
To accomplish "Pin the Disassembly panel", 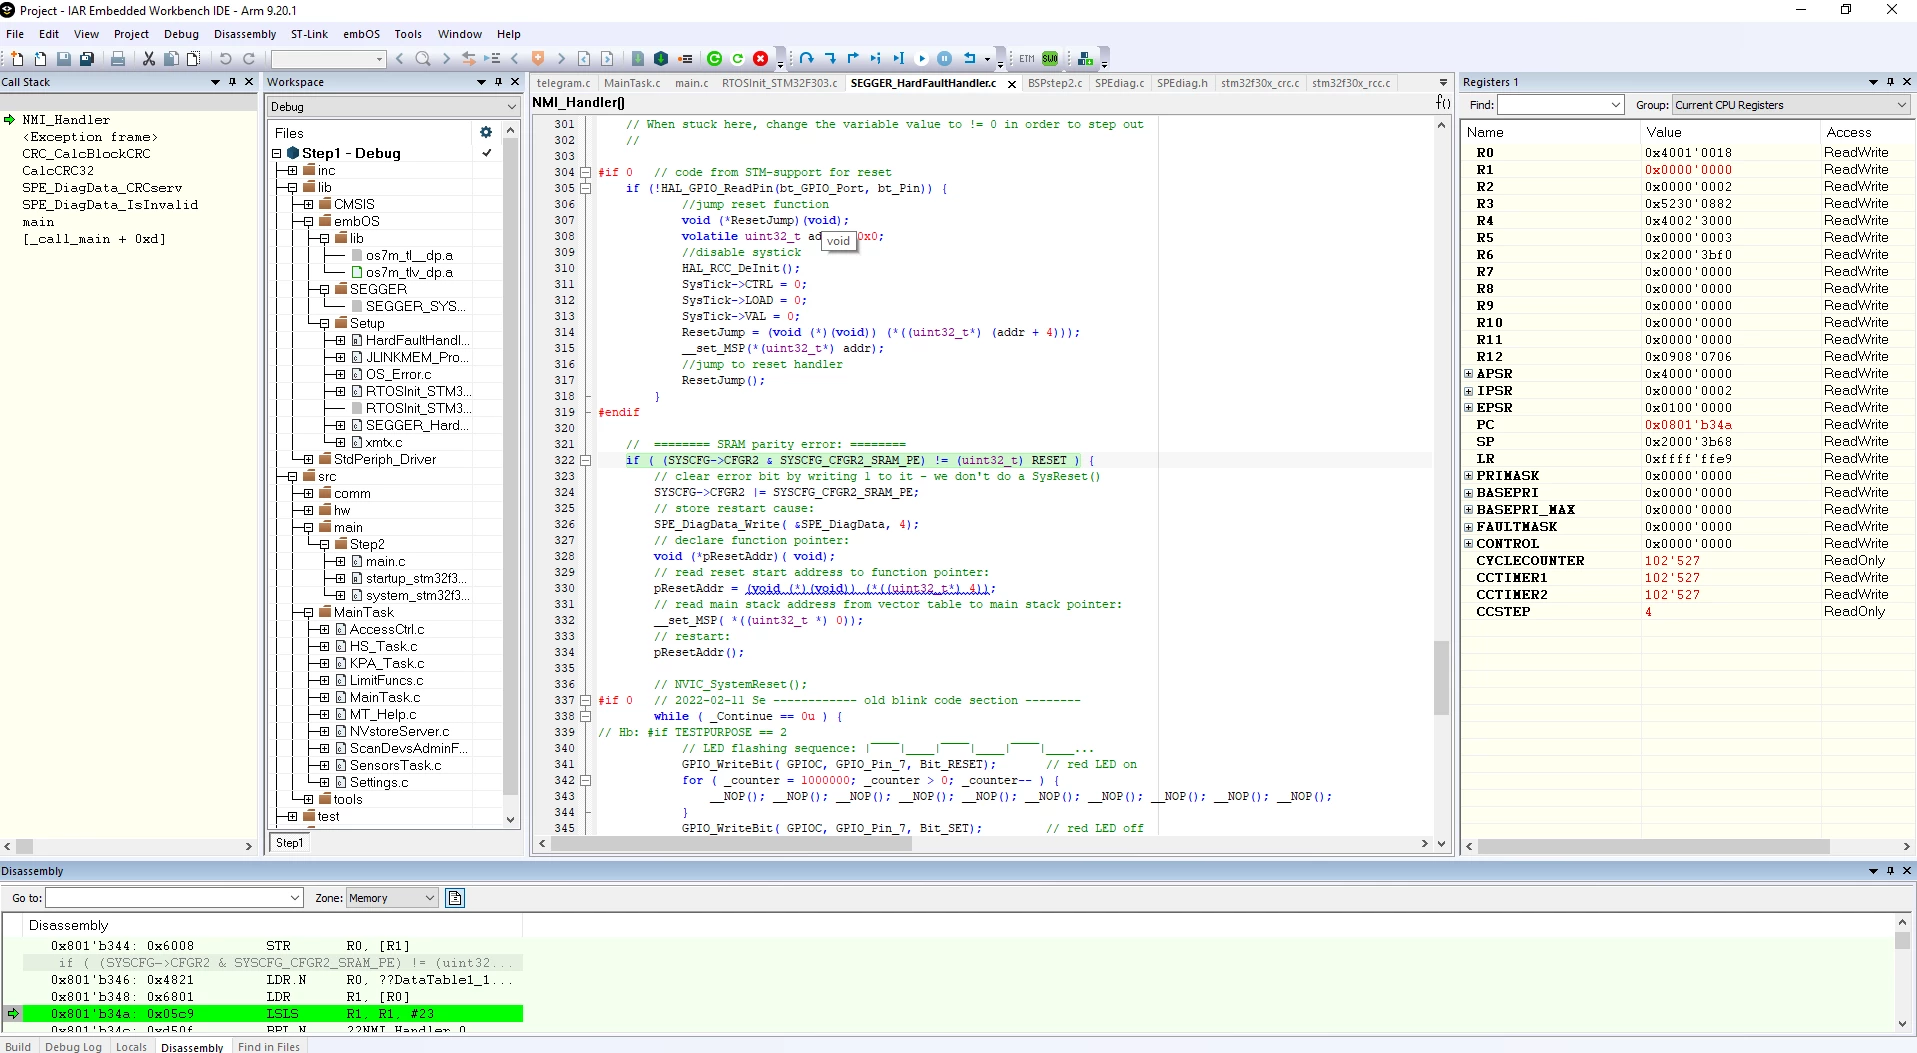I will pyautogui.click(x=1890, y=871).
